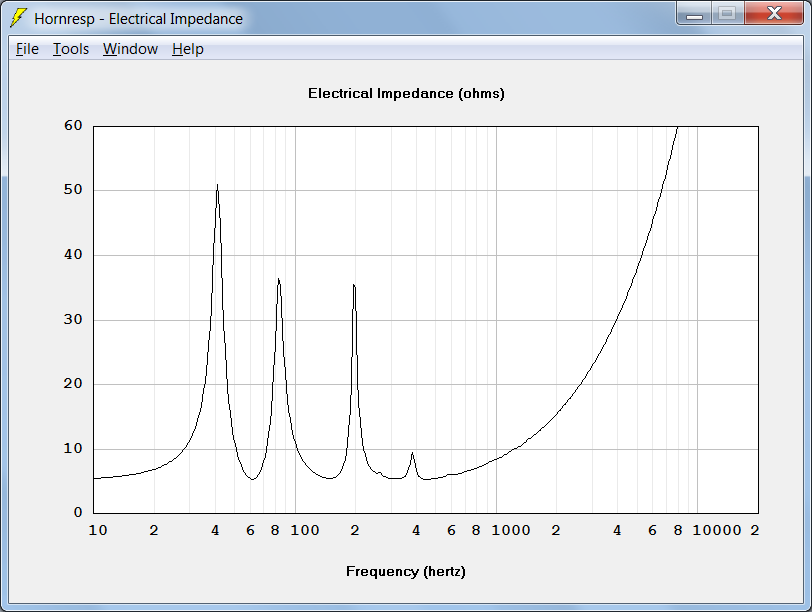Click the impedance peak near 80 Hz
Screen dimensions: 812x612
[279, 281]
